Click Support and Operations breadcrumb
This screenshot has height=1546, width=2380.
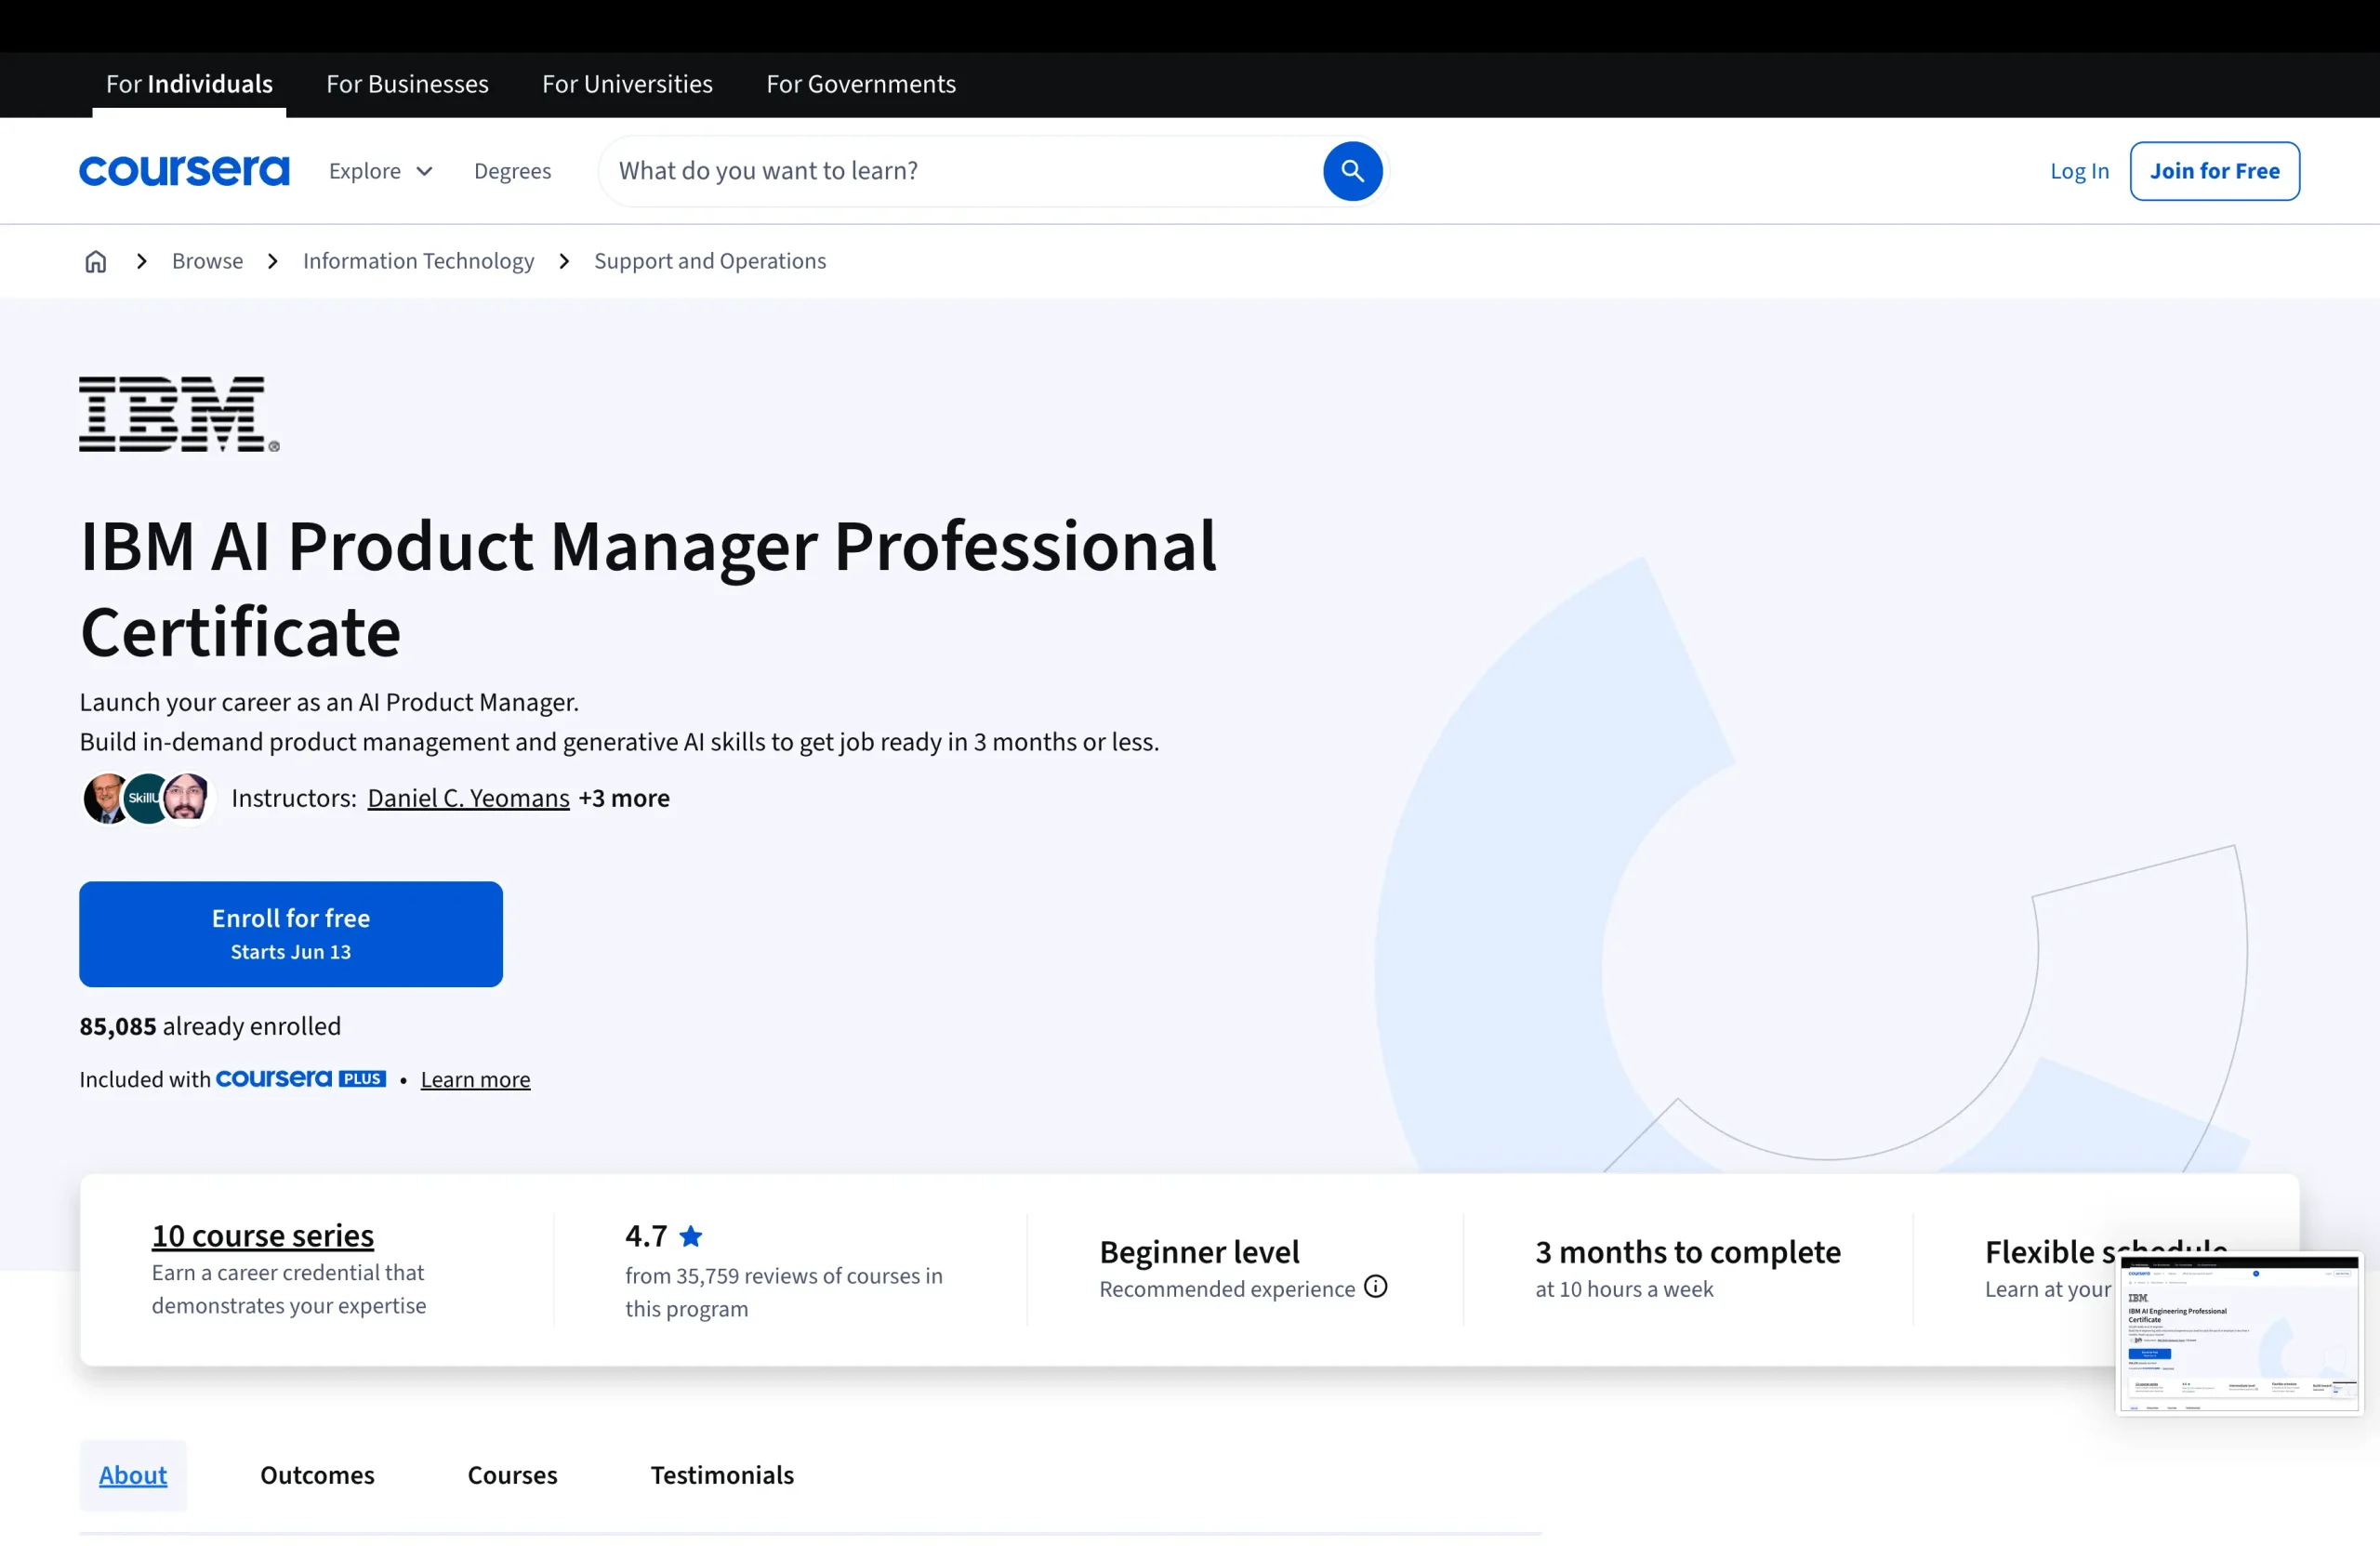(x=710, y=261)
